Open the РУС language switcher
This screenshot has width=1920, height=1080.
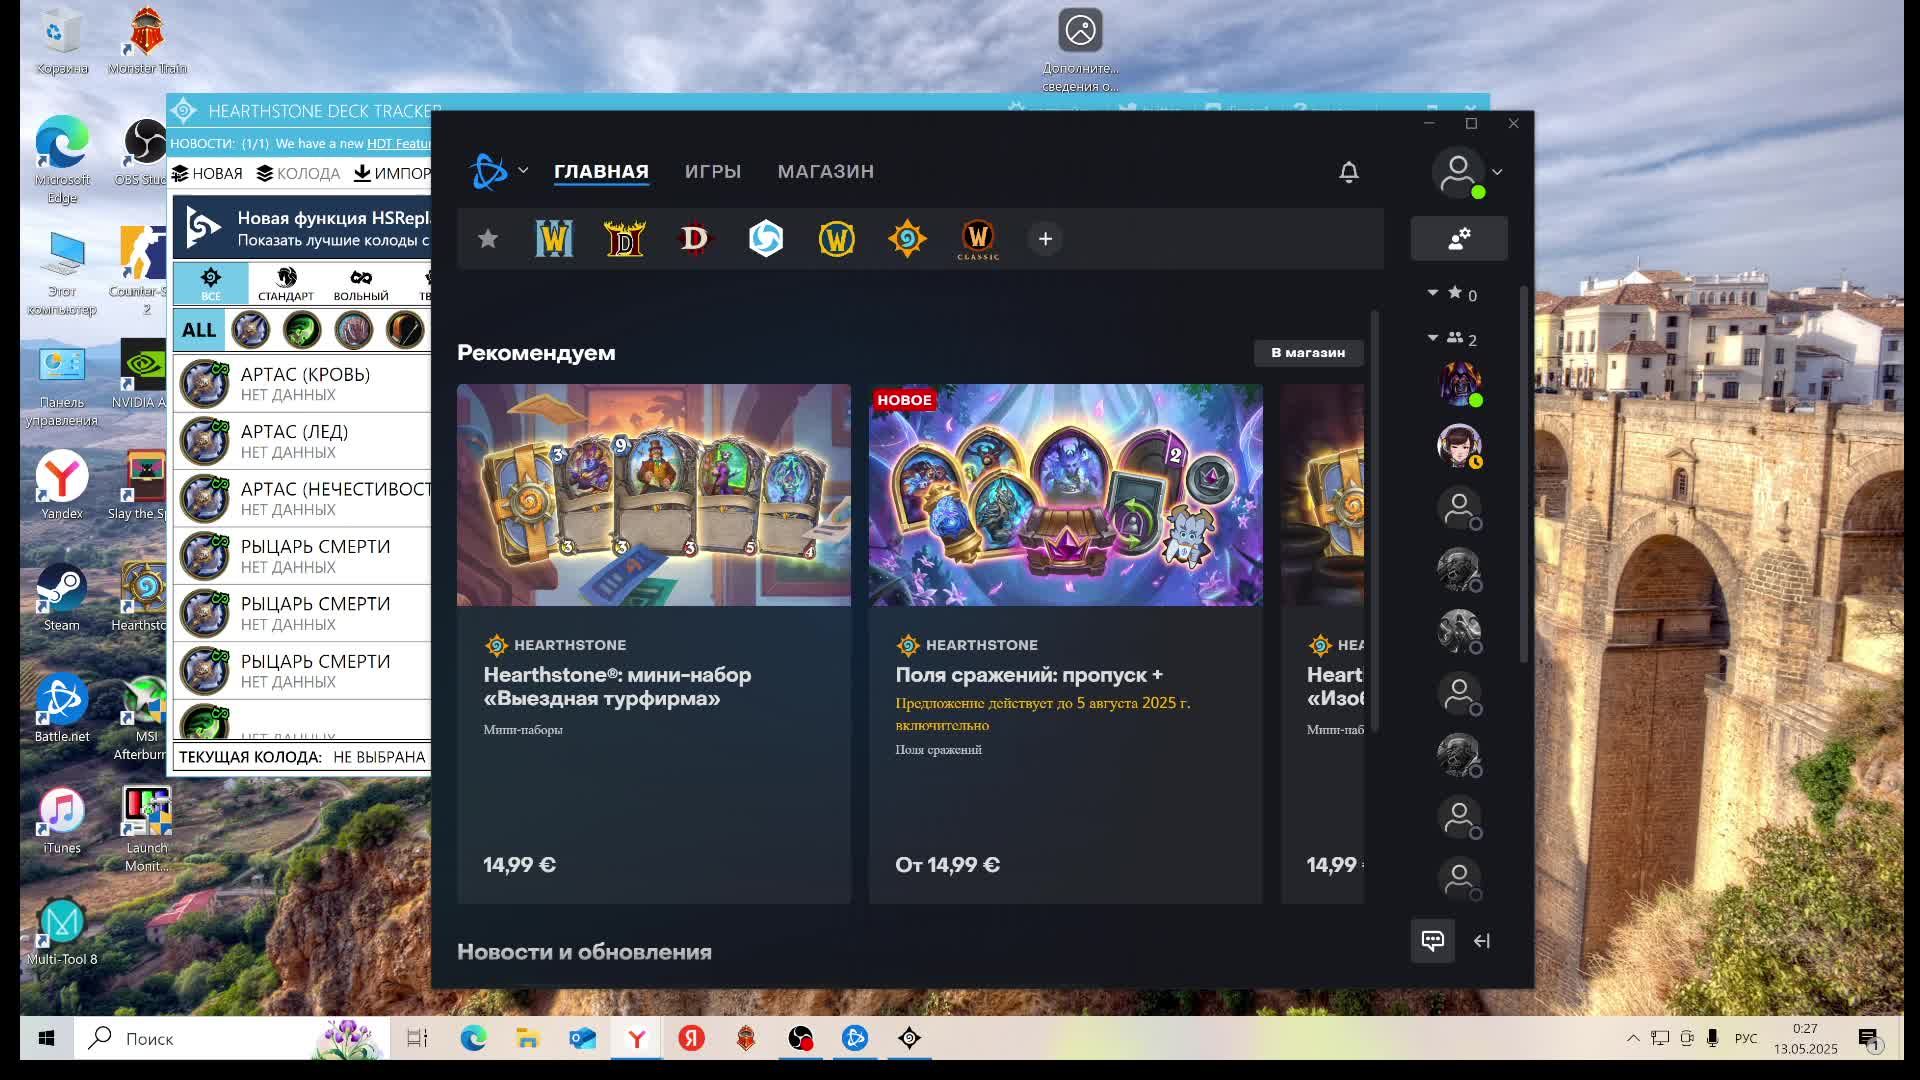(x=1746, y=1039)
